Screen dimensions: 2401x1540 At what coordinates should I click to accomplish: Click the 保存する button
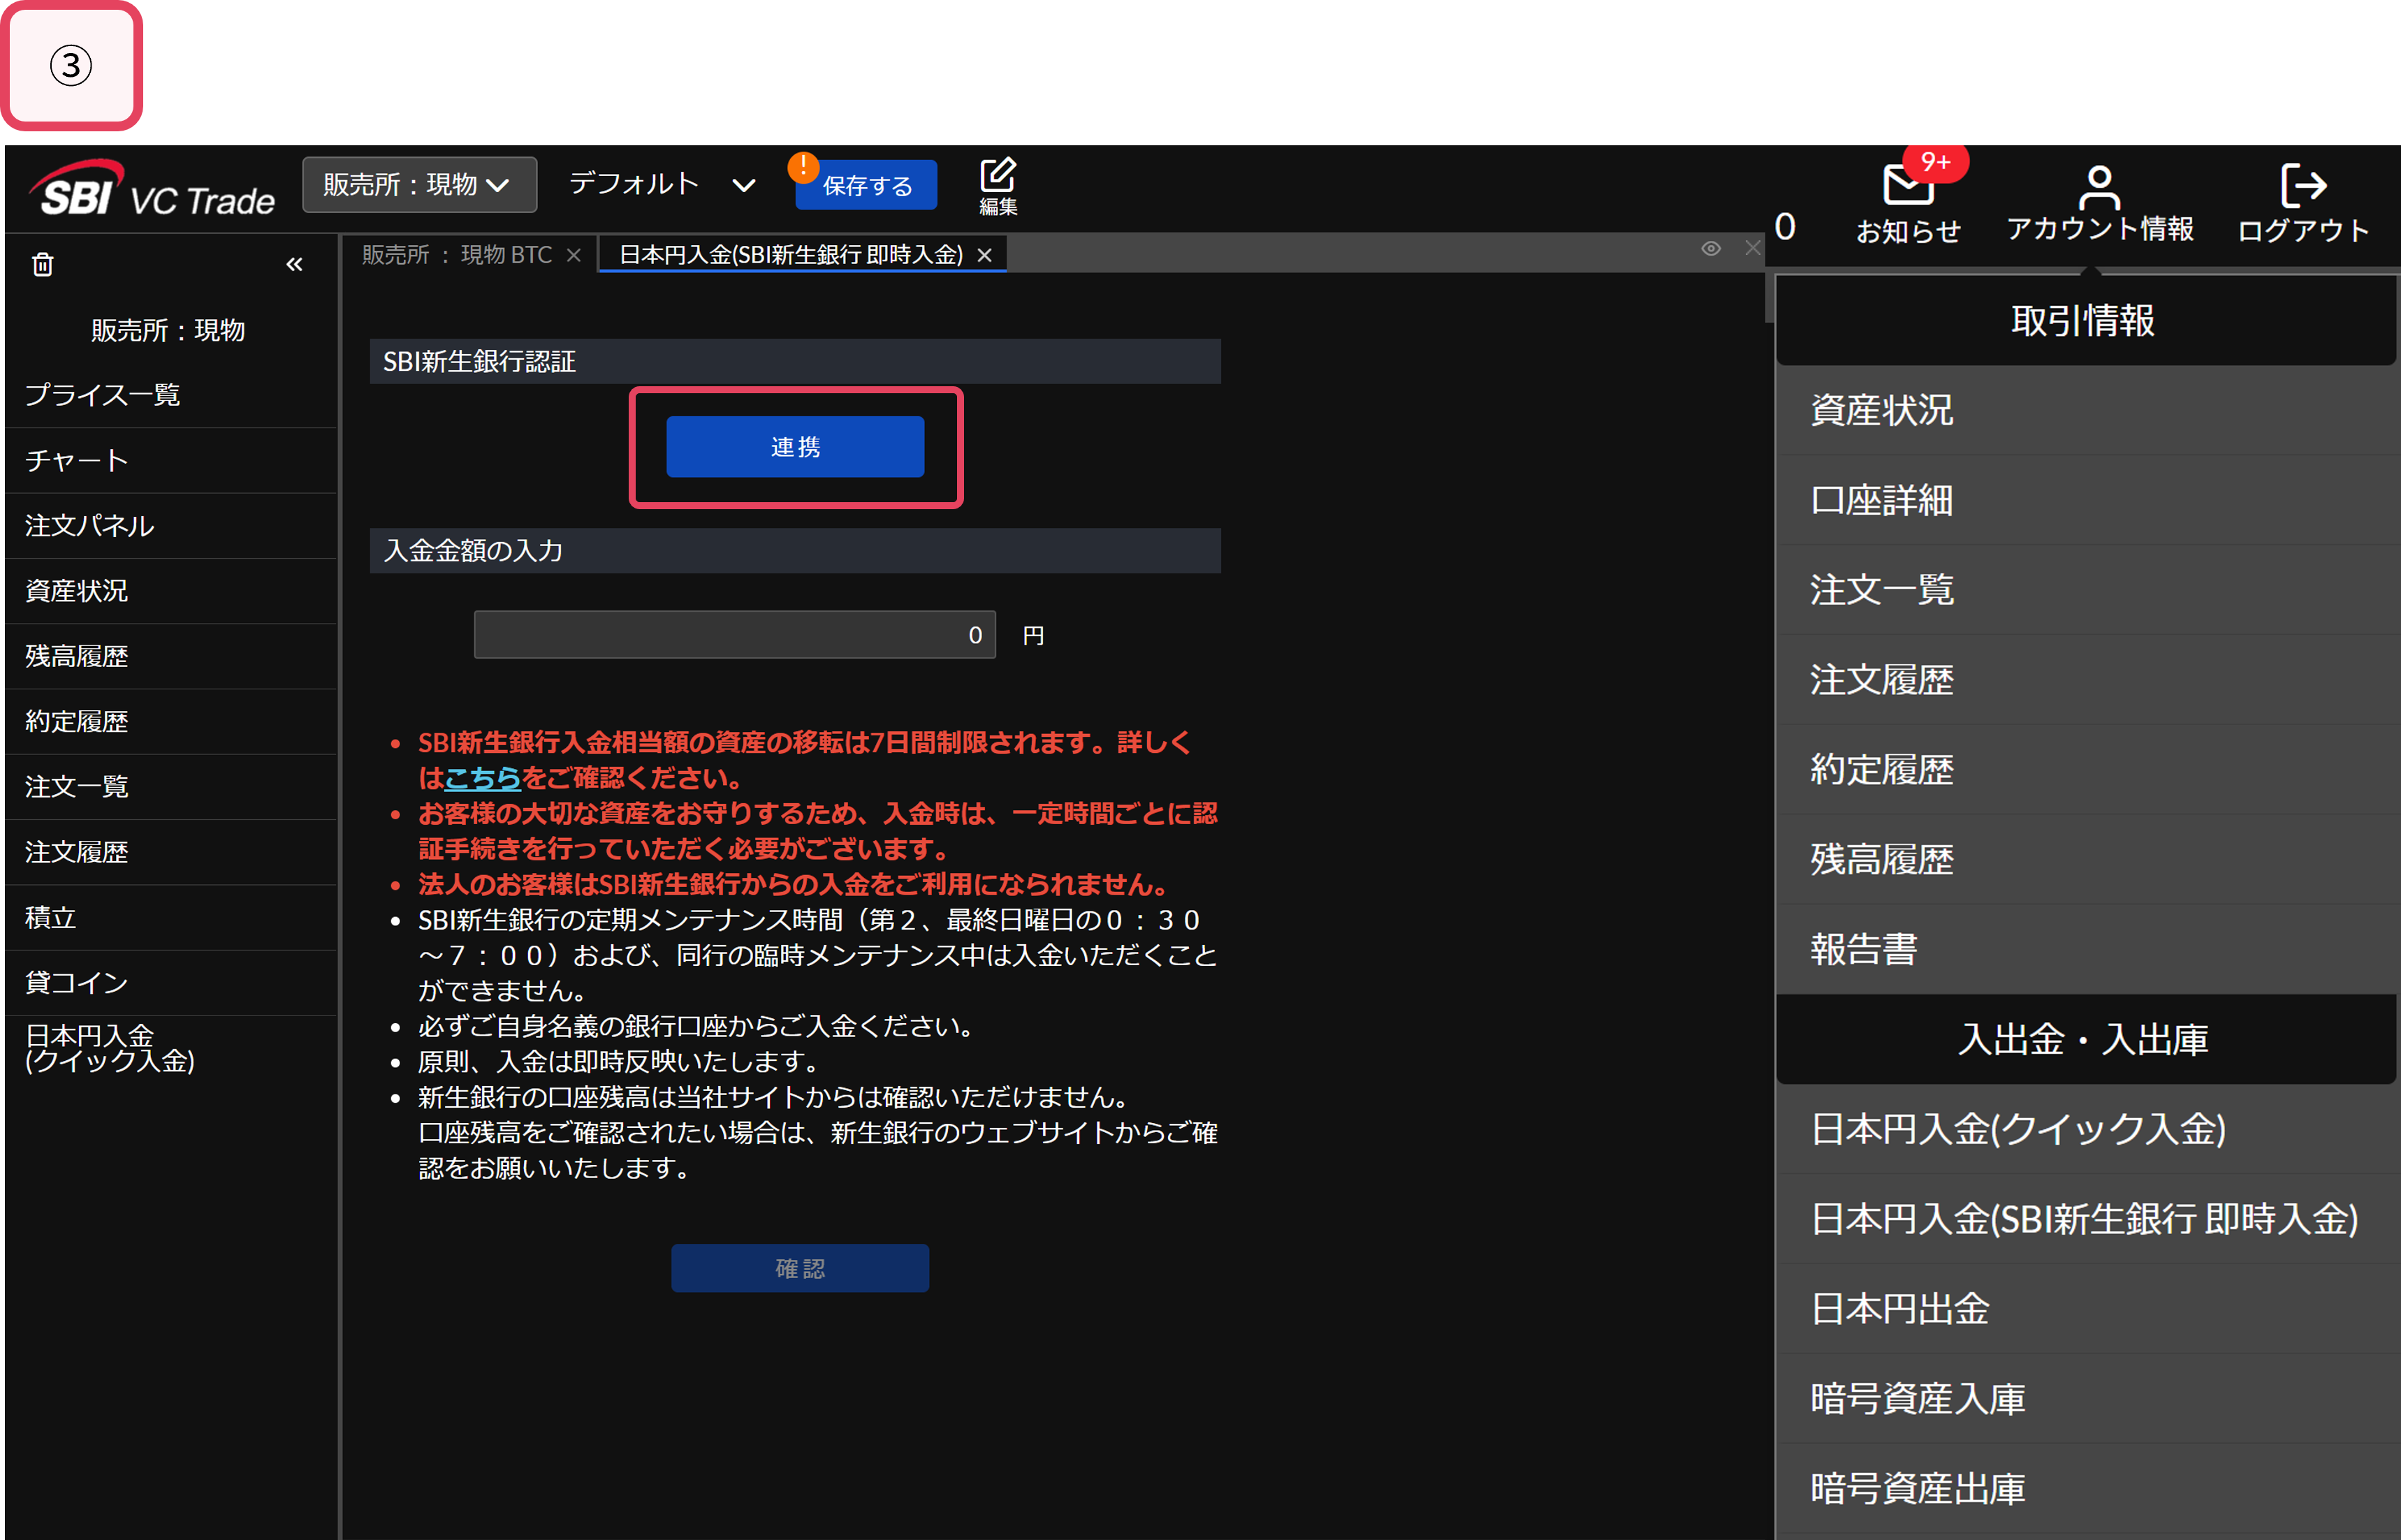point(866,185)
